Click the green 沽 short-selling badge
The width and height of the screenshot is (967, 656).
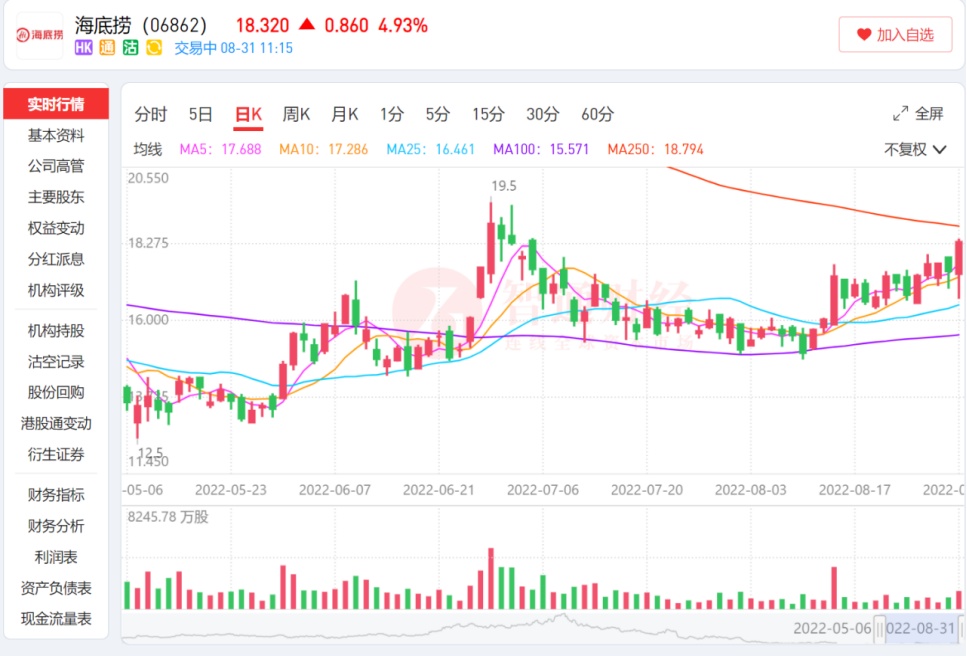click(x=130, y=47)
